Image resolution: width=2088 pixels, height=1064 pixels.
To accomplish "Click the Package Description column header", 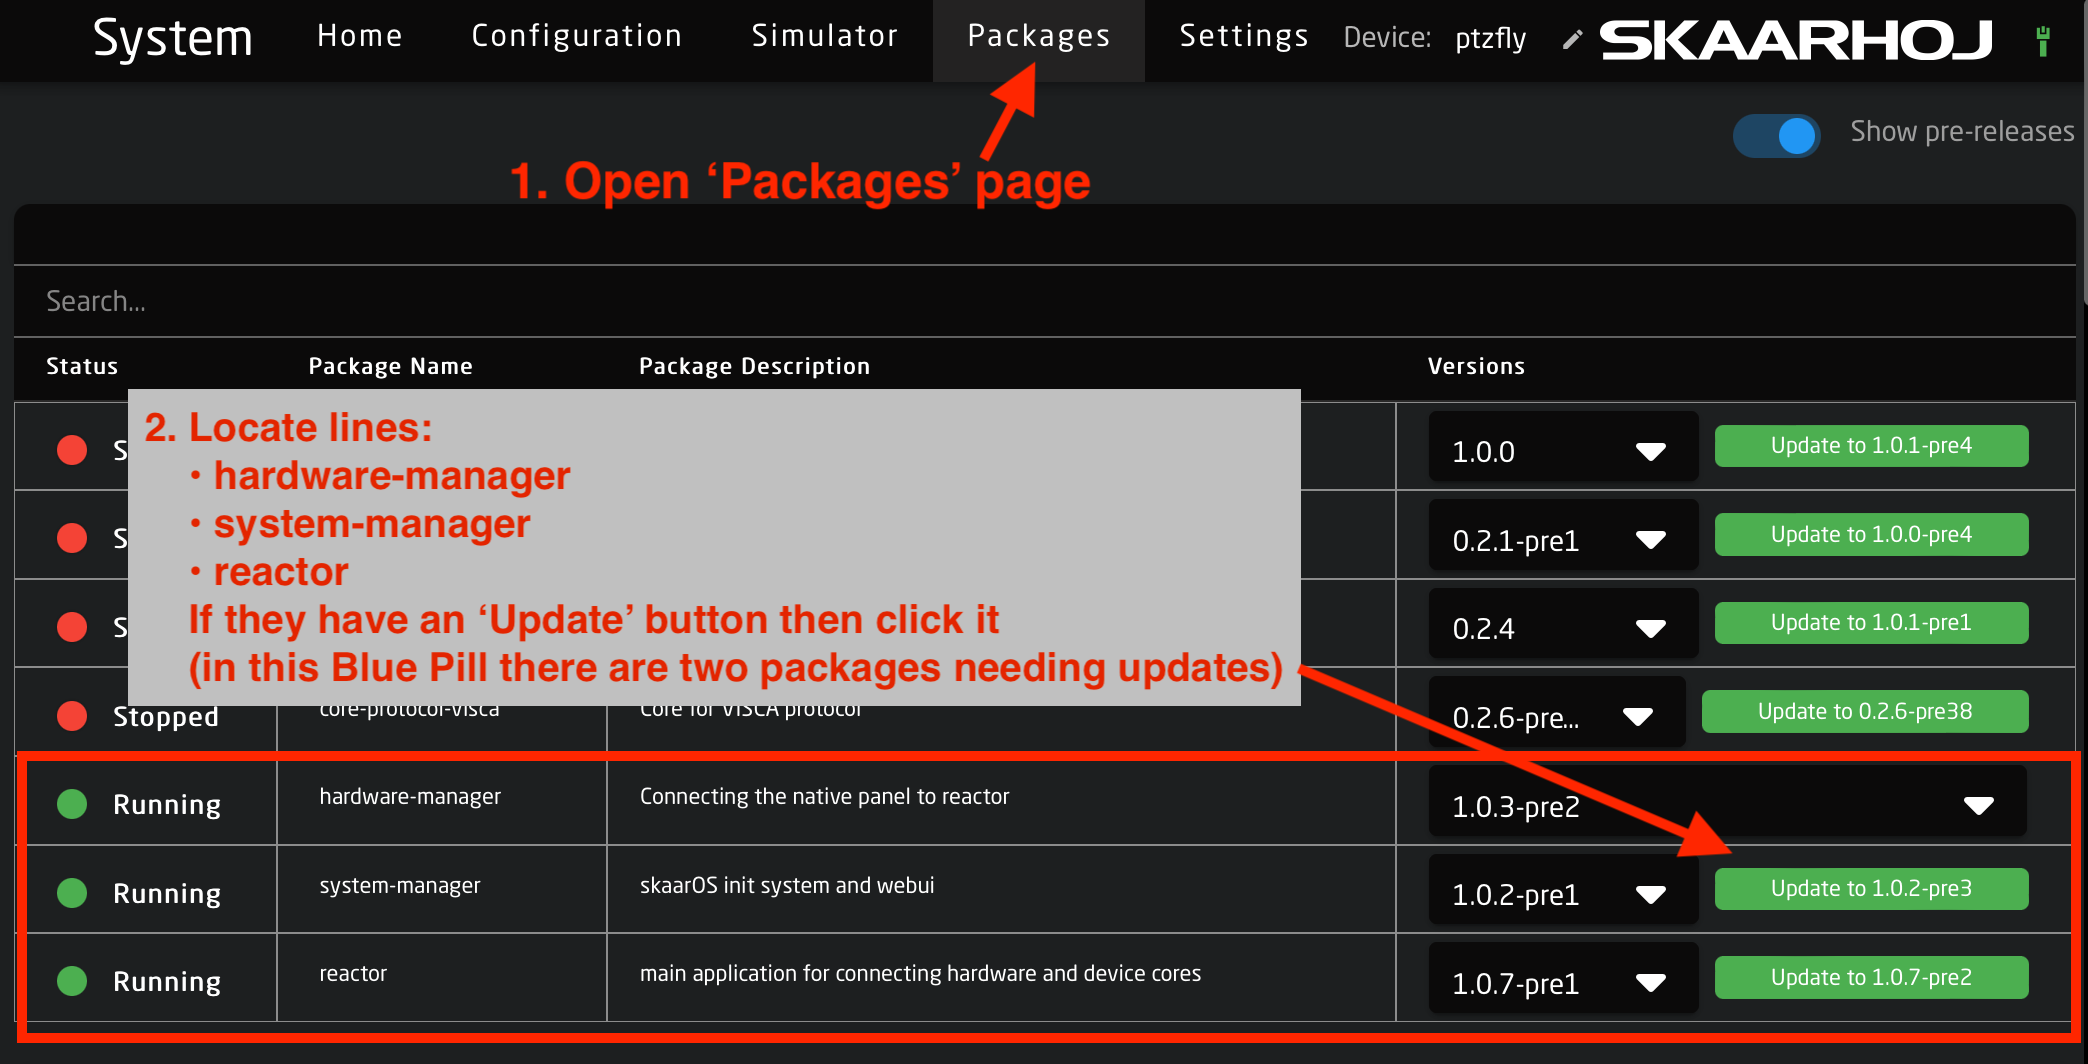I will pos(754,366).
